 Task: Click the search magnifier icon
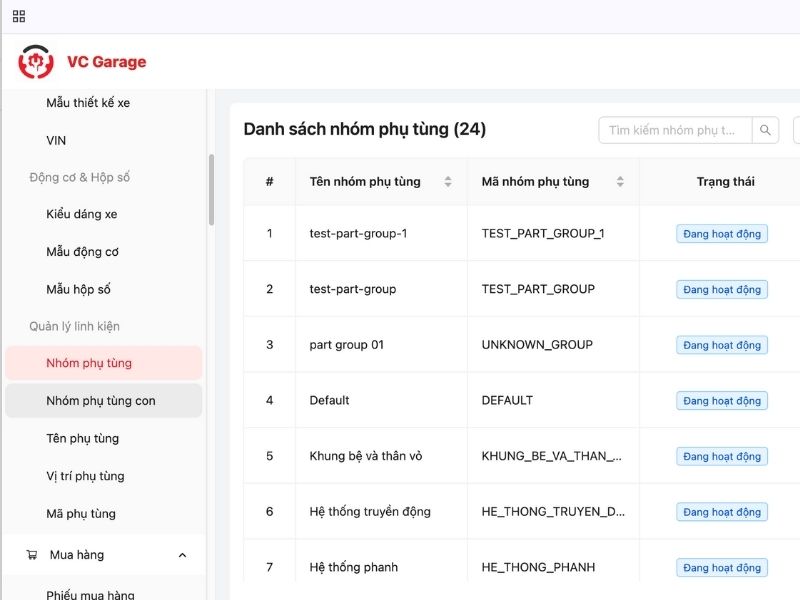(765, 130)
